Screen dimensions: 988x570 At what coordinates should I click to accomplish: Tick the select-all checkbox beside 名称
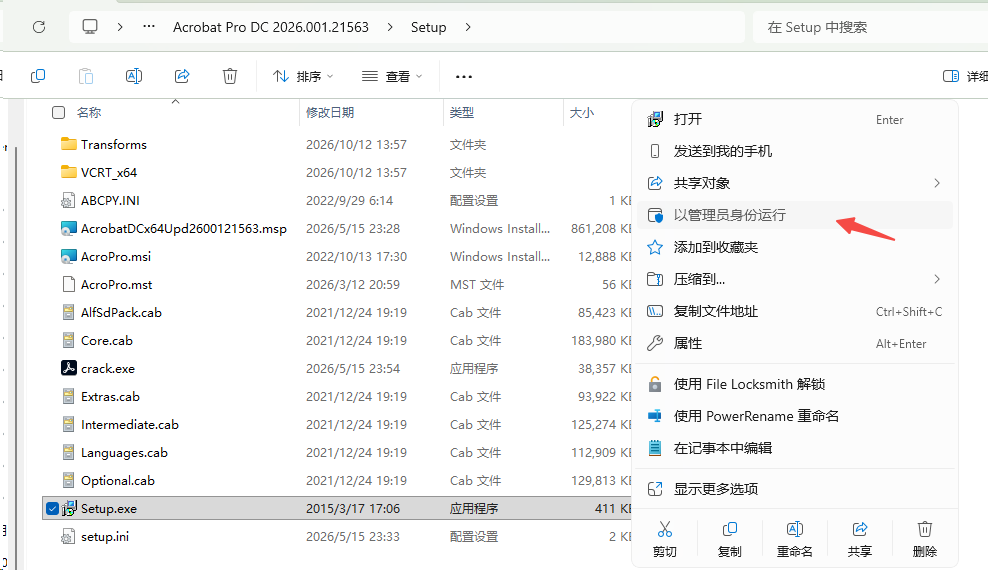(59, 112)
